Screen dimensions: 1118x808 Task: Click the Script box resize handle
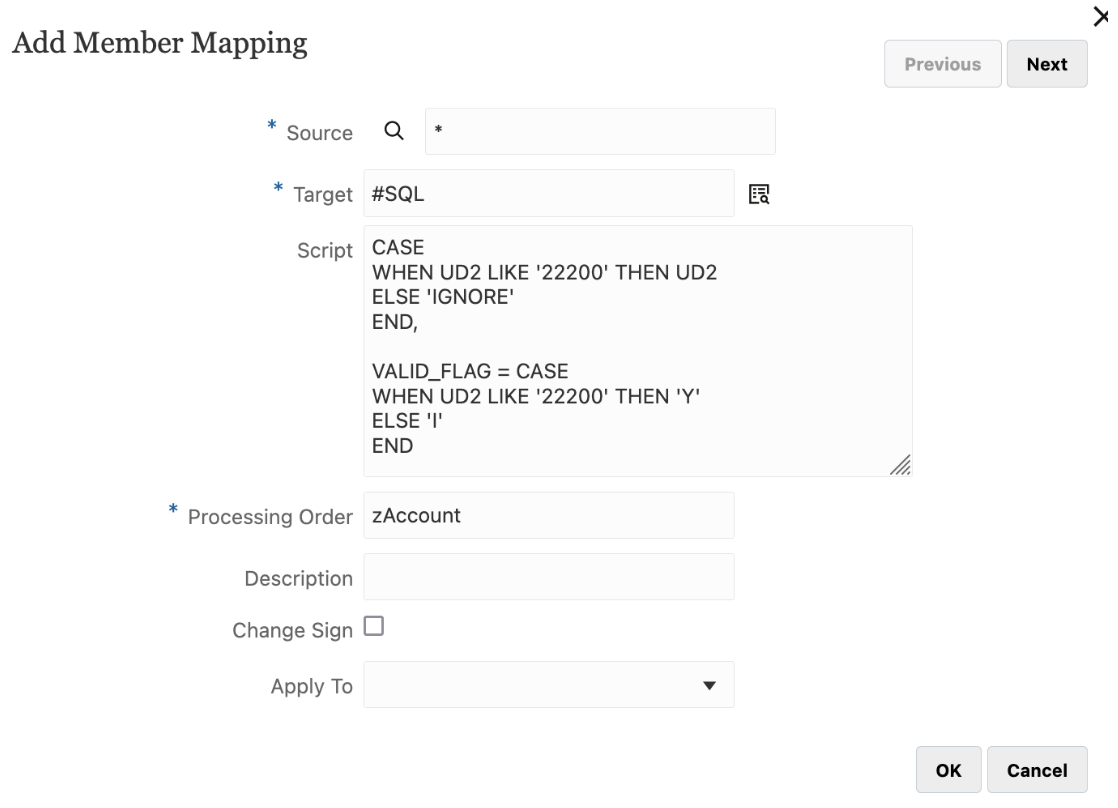point(900,464)
